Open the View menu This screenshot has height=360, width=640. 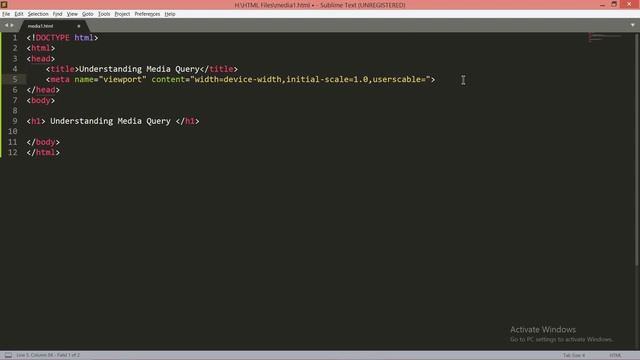tap(72, 14)
